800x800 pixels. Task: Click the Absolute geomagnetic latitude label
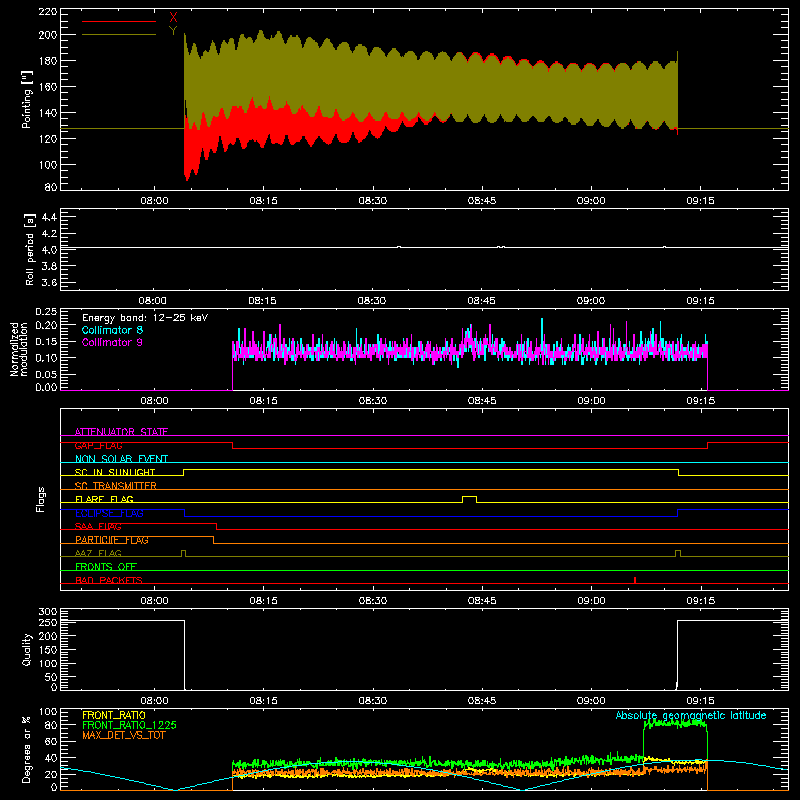coord(691,716)
